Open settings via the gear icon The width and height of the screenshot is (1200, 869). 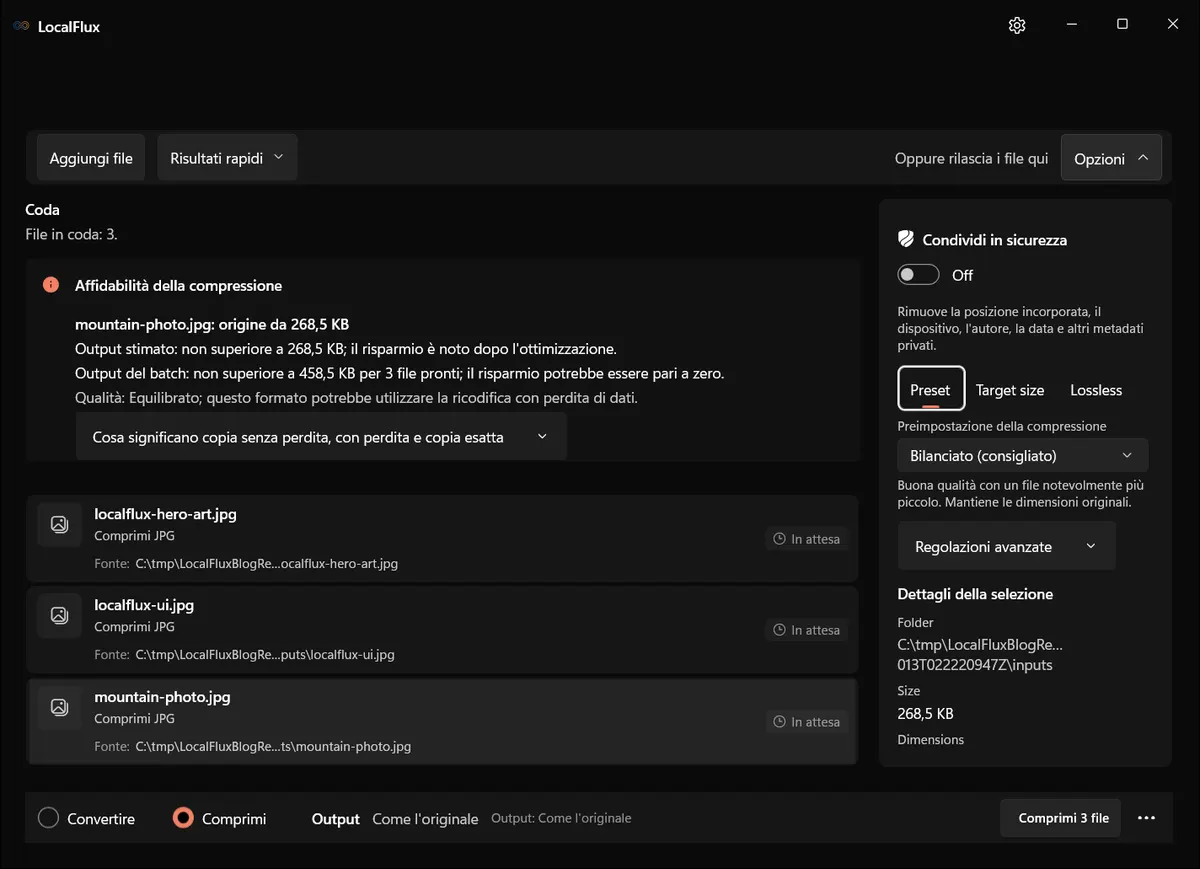point(1017,25)
